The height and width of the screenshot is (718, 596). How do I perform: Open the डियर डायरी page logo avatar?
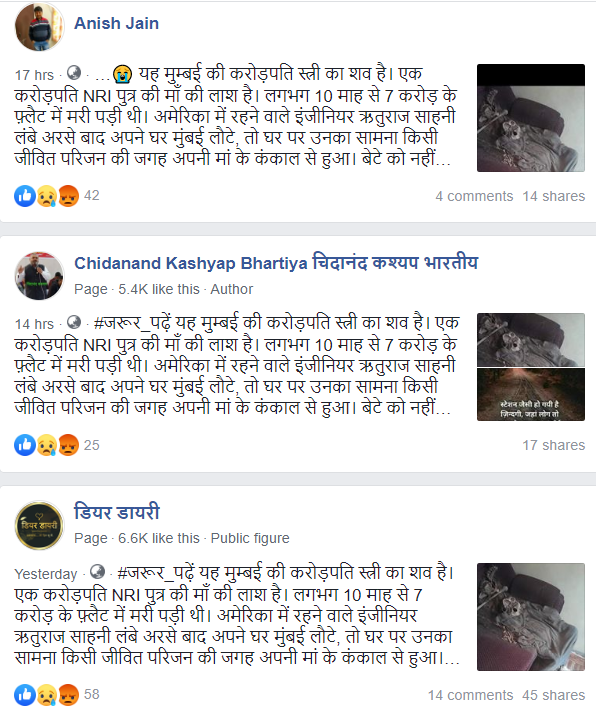coord(39,525)
